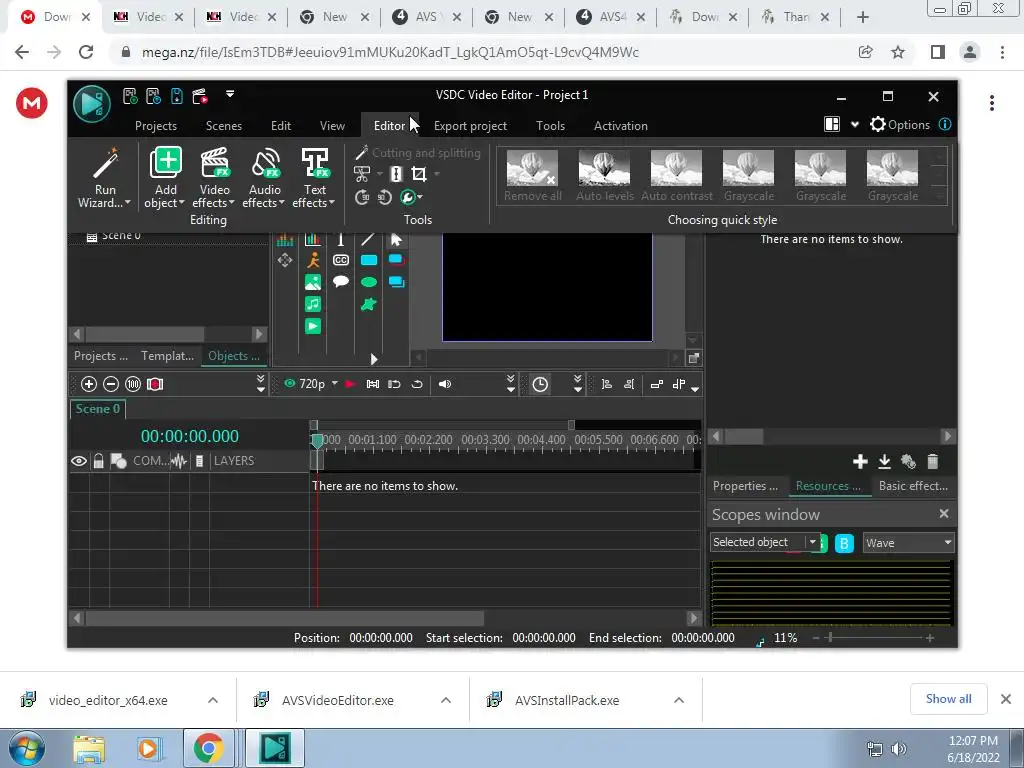Toggle the preview eye next to 720p
1024x768 pixels.
[289, 383]
